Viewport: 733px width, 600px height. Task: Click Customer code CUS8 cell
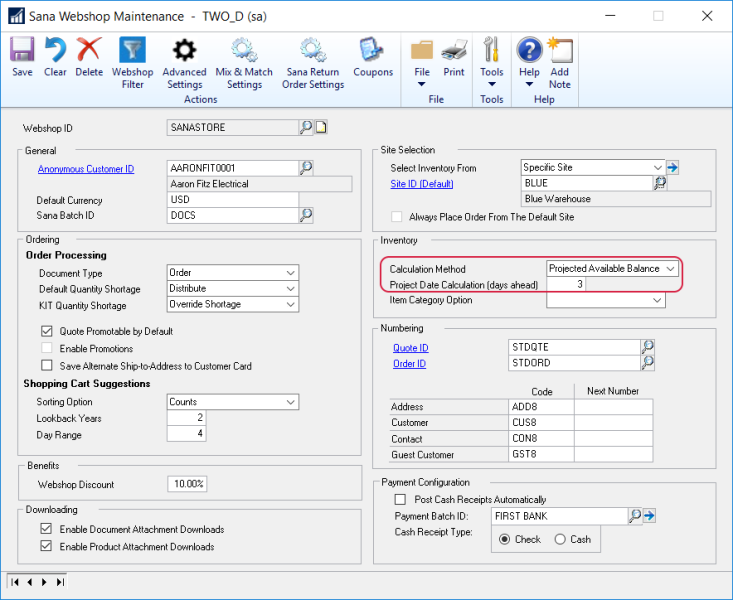tap(541, 423)
